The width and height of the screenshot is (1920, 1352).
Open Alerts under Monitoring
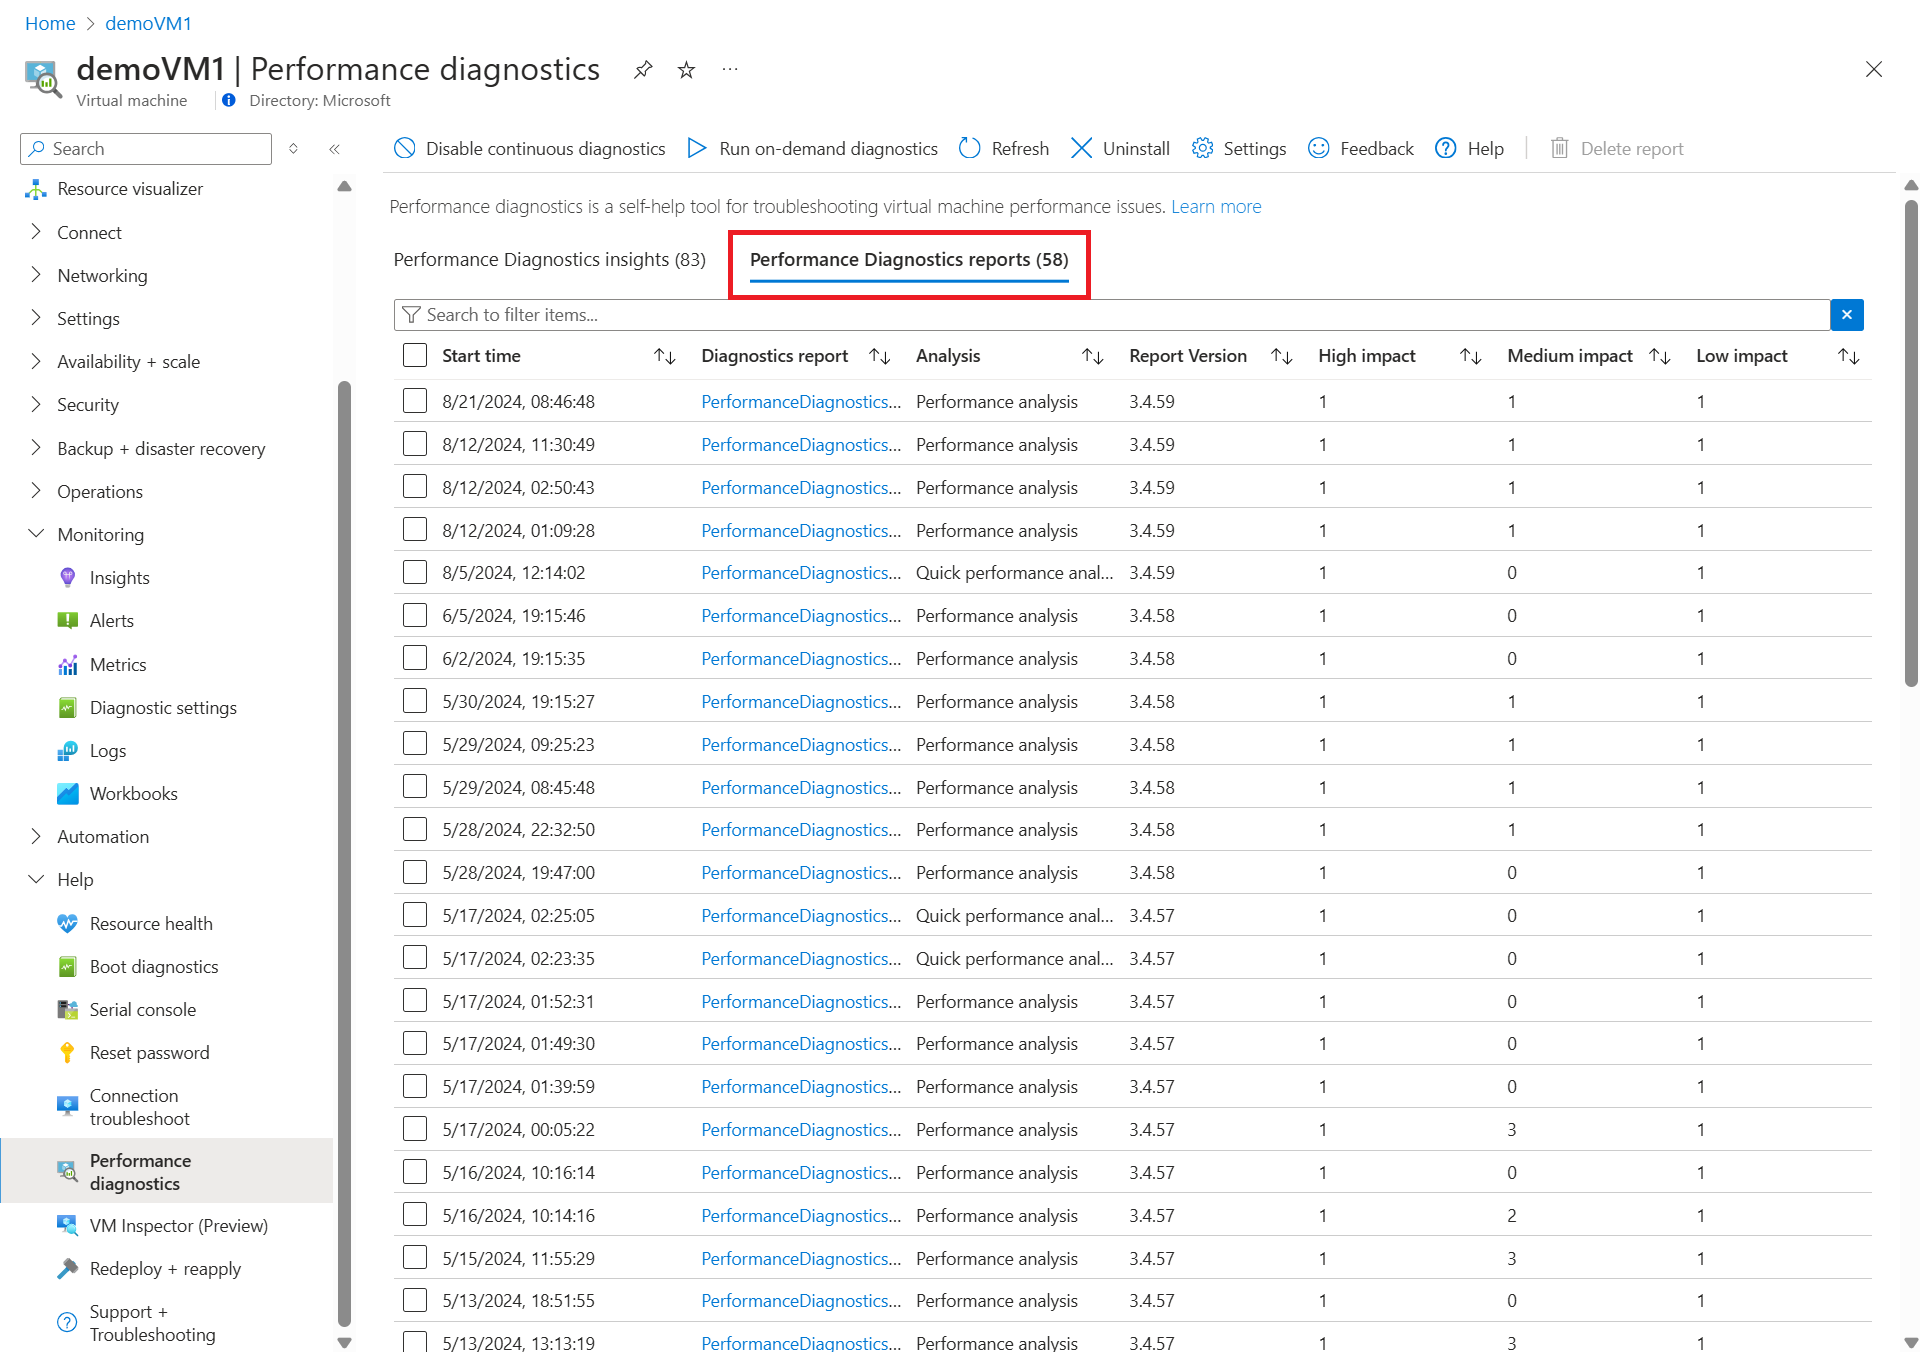[x=111, y=621]
